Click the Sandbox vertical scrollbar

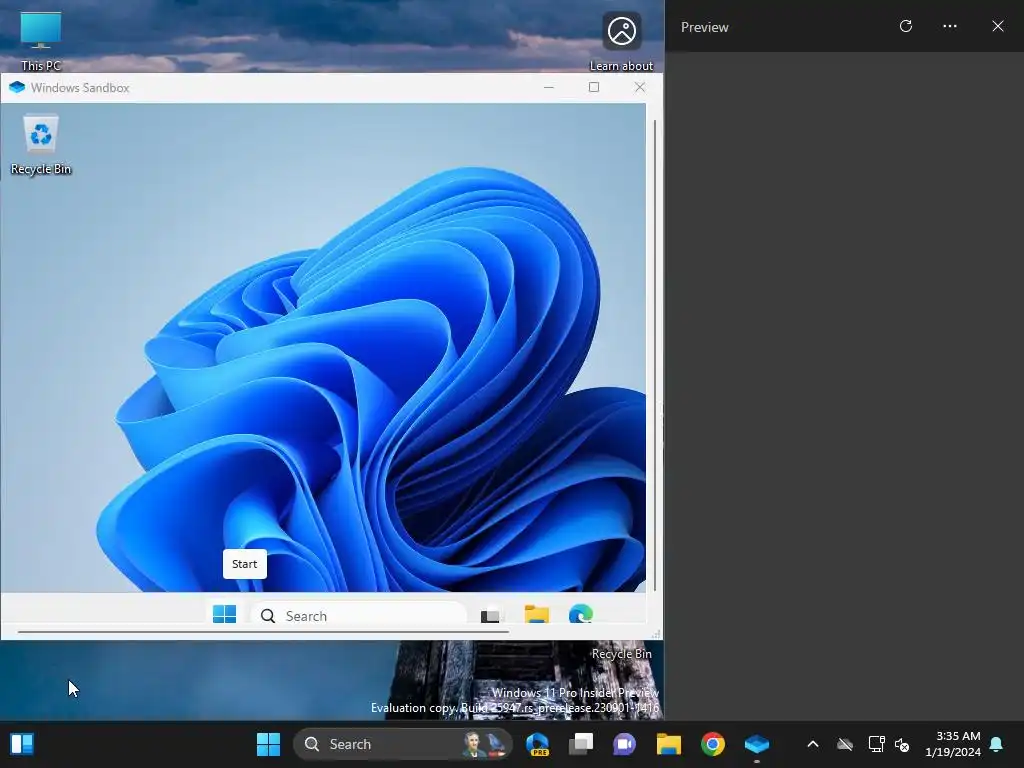[x=654, y=355]
